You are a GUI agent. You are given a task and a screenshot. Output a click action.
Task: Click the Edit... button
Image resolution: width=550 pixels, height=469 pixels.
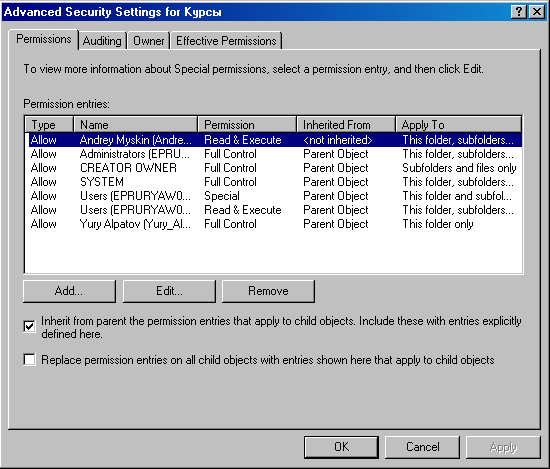(x=169, y=291)
